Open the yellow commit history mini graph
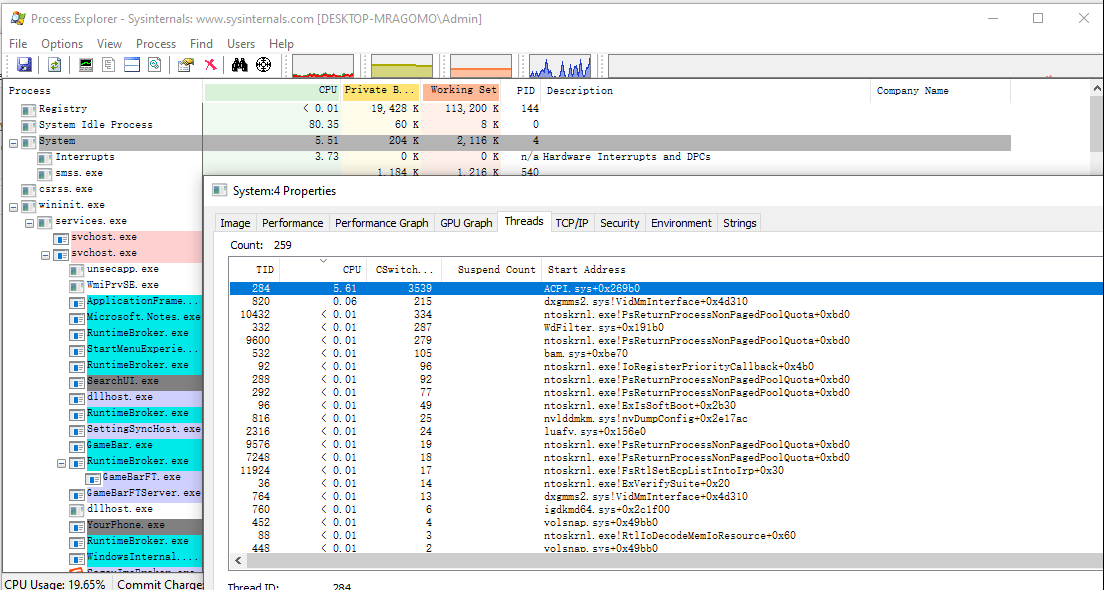 coord(402,66)
